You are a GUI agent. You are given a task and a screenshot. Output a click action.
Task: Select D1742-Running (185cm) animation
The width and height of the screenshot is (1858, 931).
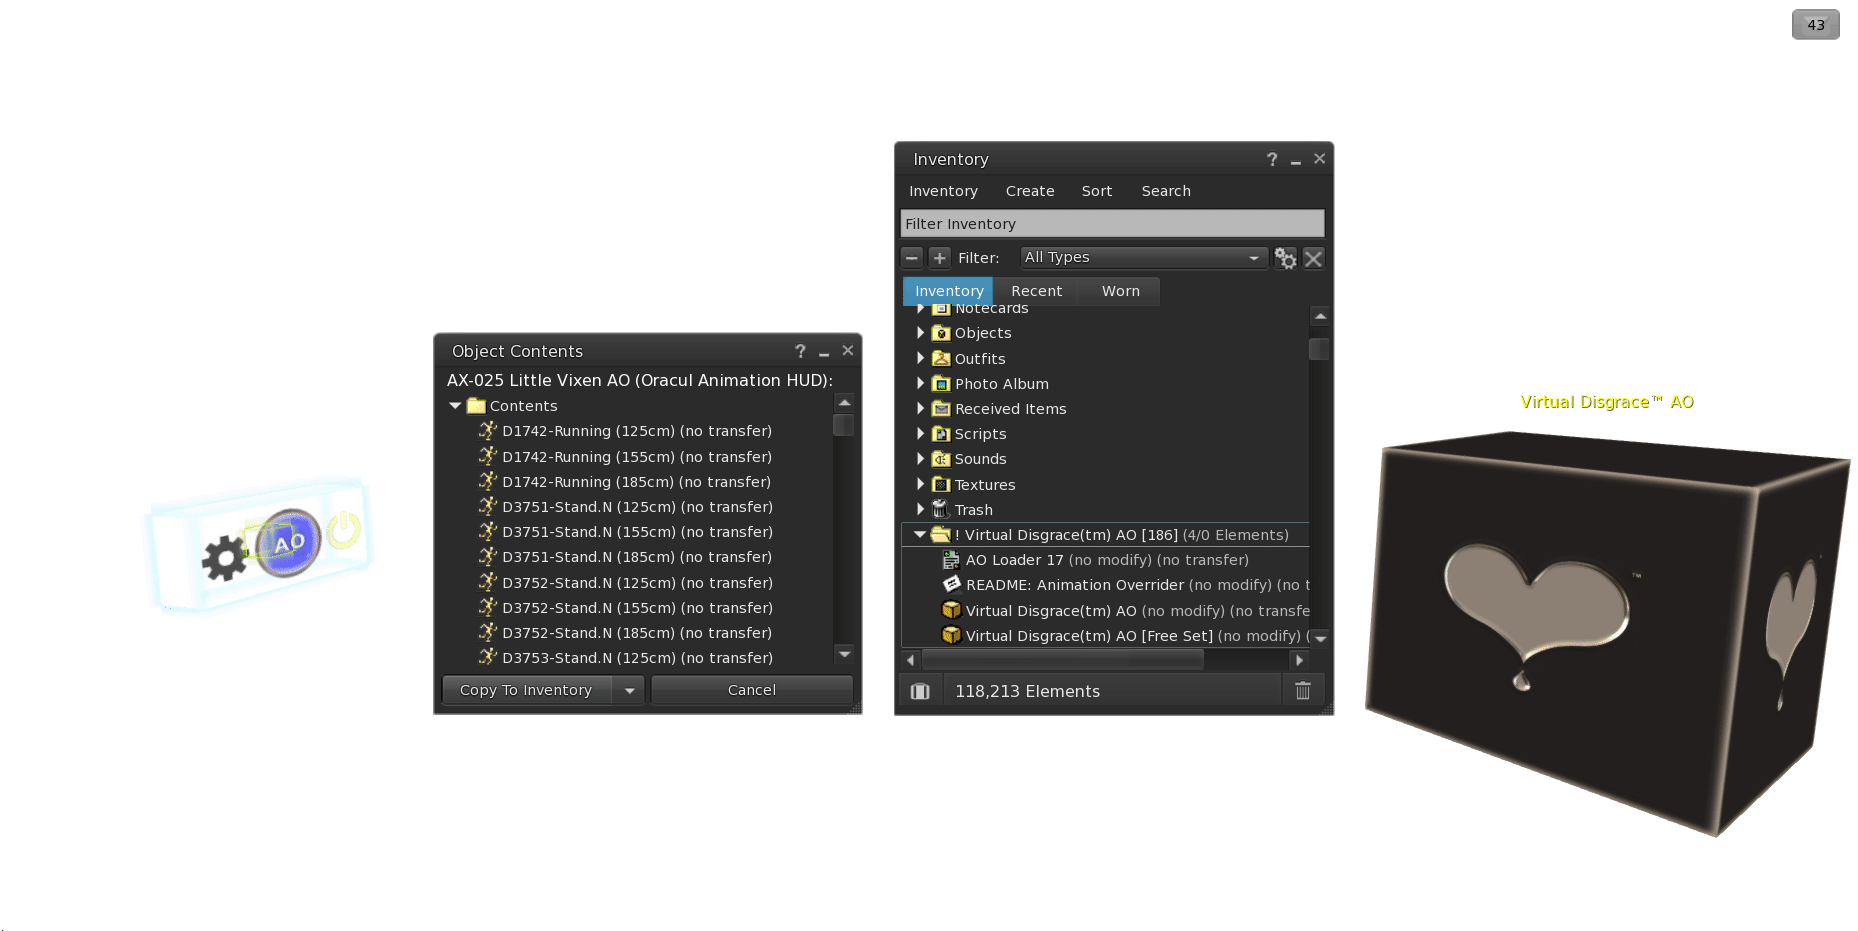coord(637,482)
